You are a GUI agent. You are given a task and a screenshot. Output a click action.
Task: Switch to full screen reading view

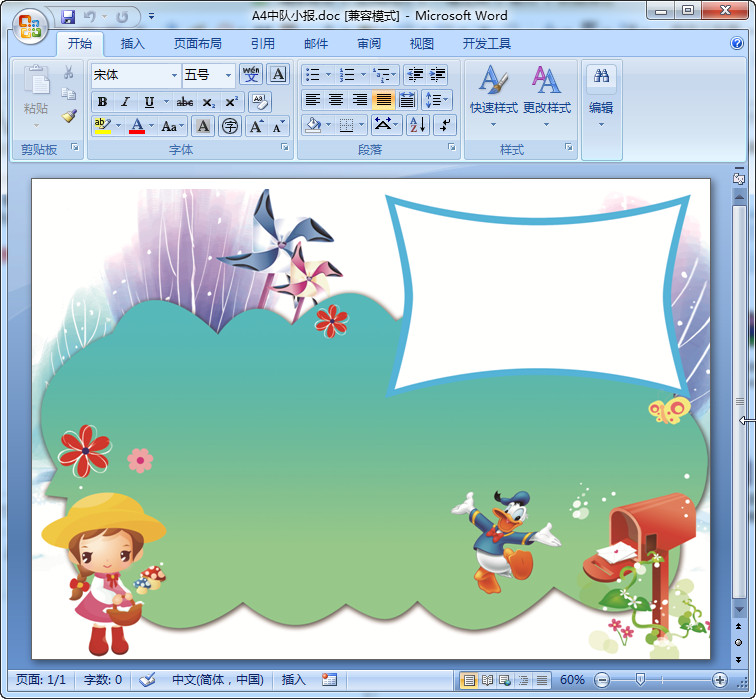coord(487,680)
